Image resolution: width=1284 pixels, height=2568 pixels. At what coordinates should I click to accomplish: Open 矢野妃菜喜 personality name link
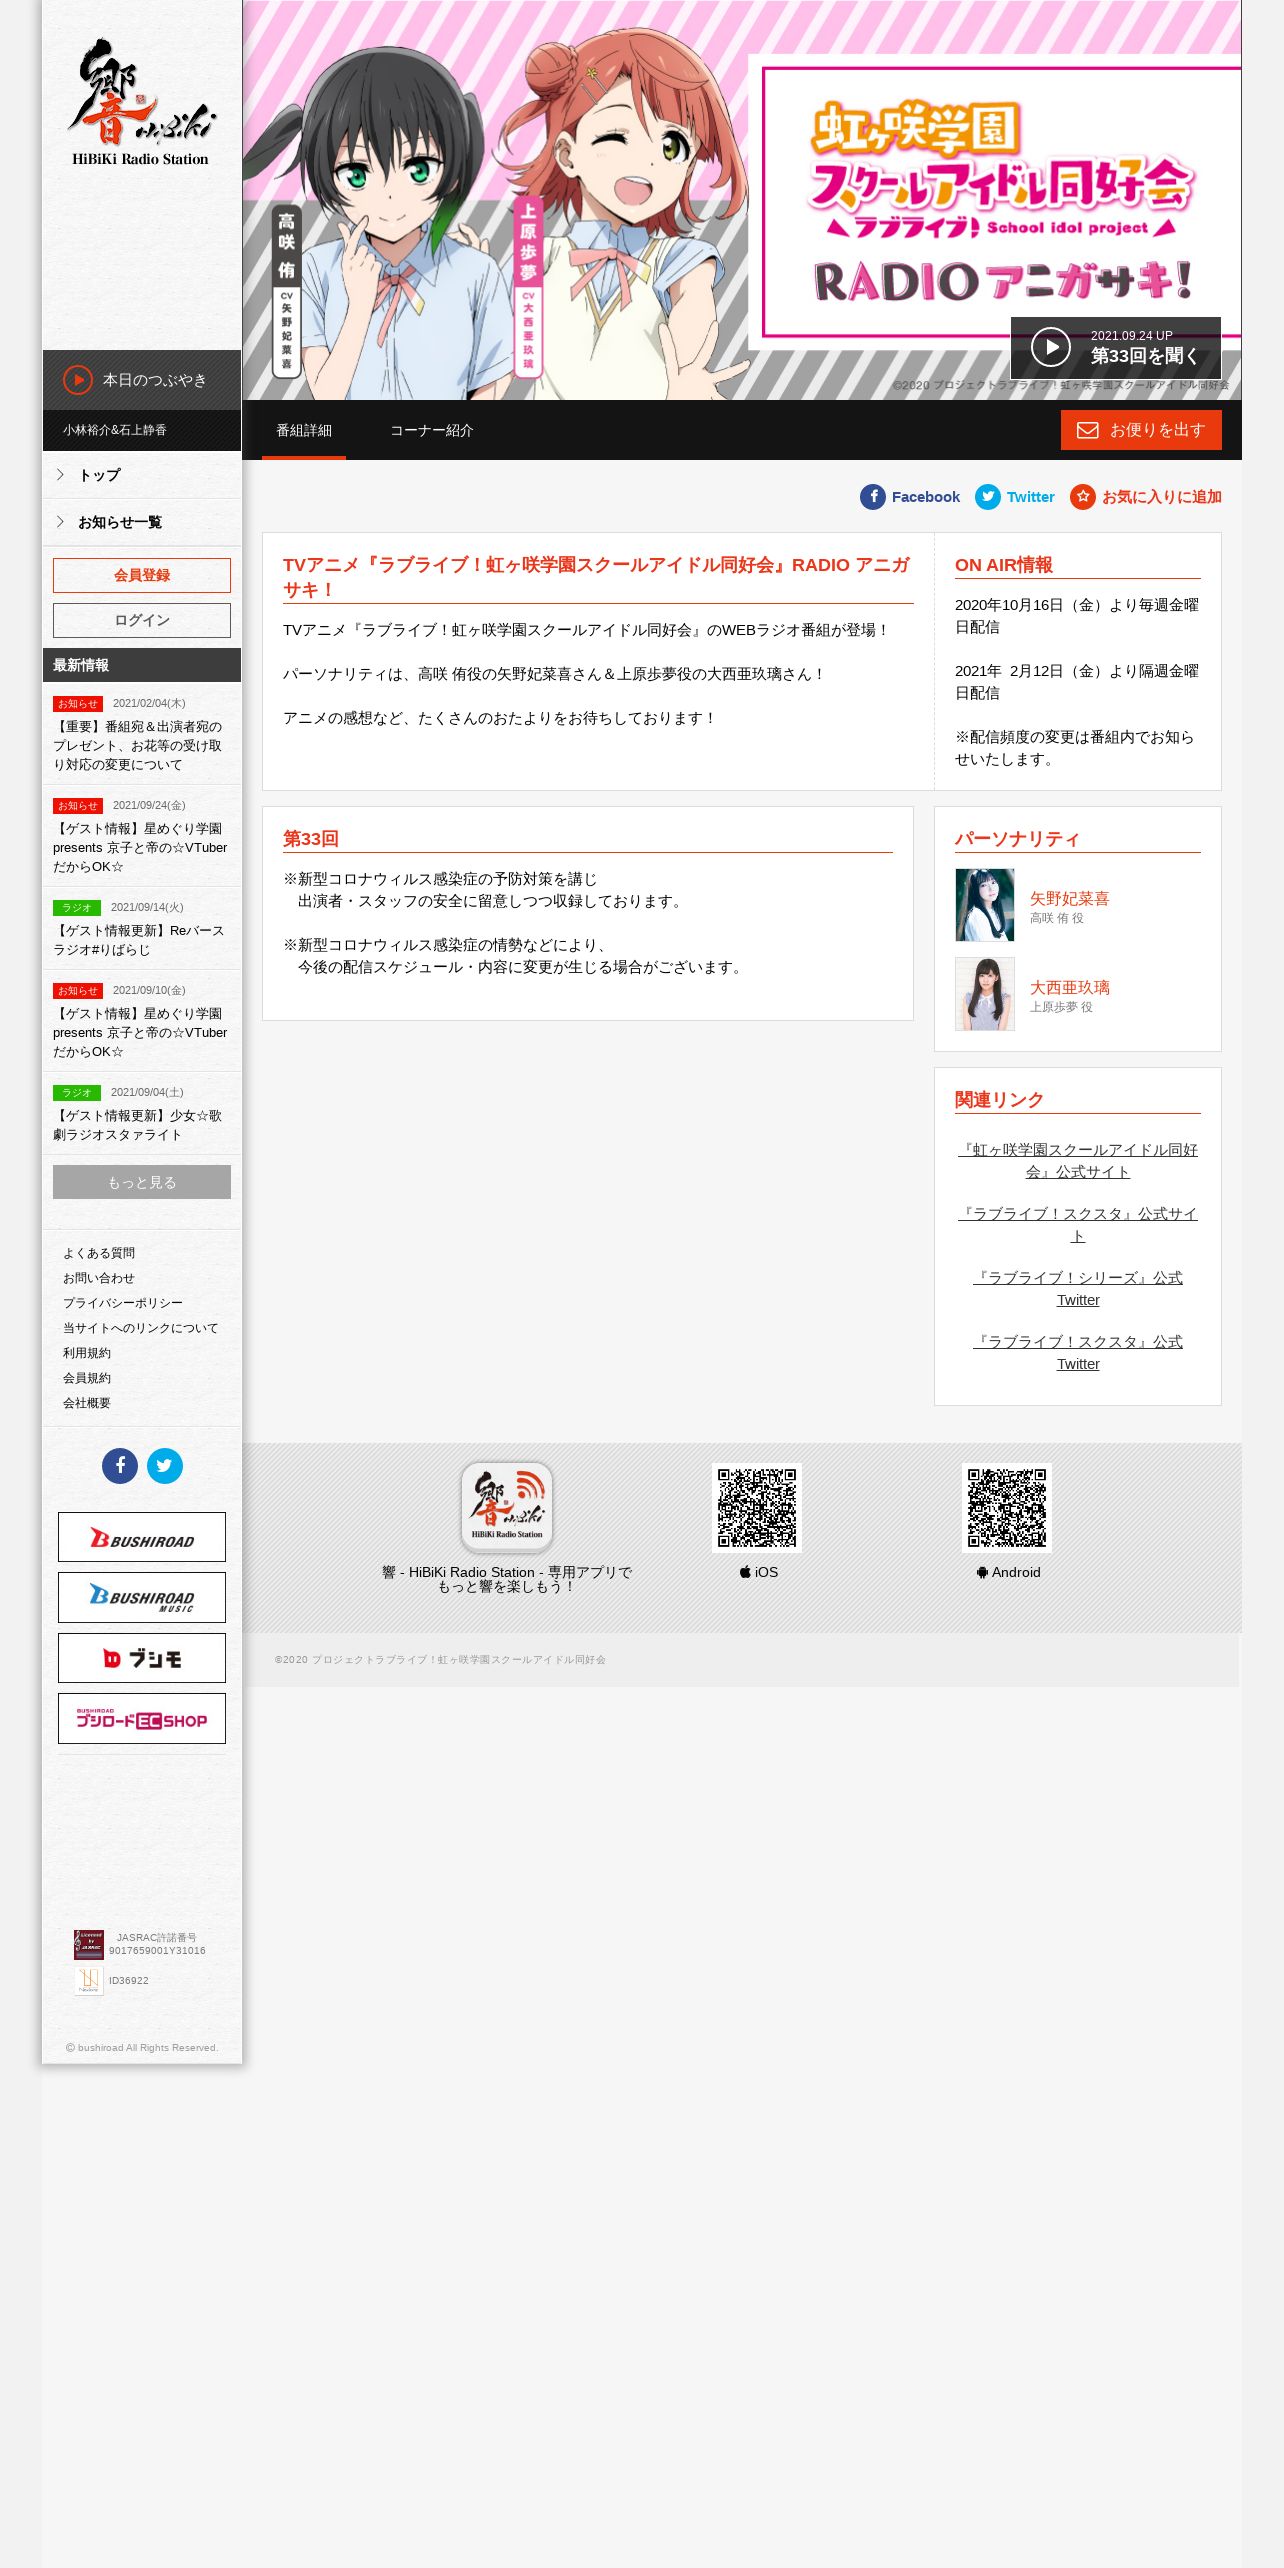1070,899
